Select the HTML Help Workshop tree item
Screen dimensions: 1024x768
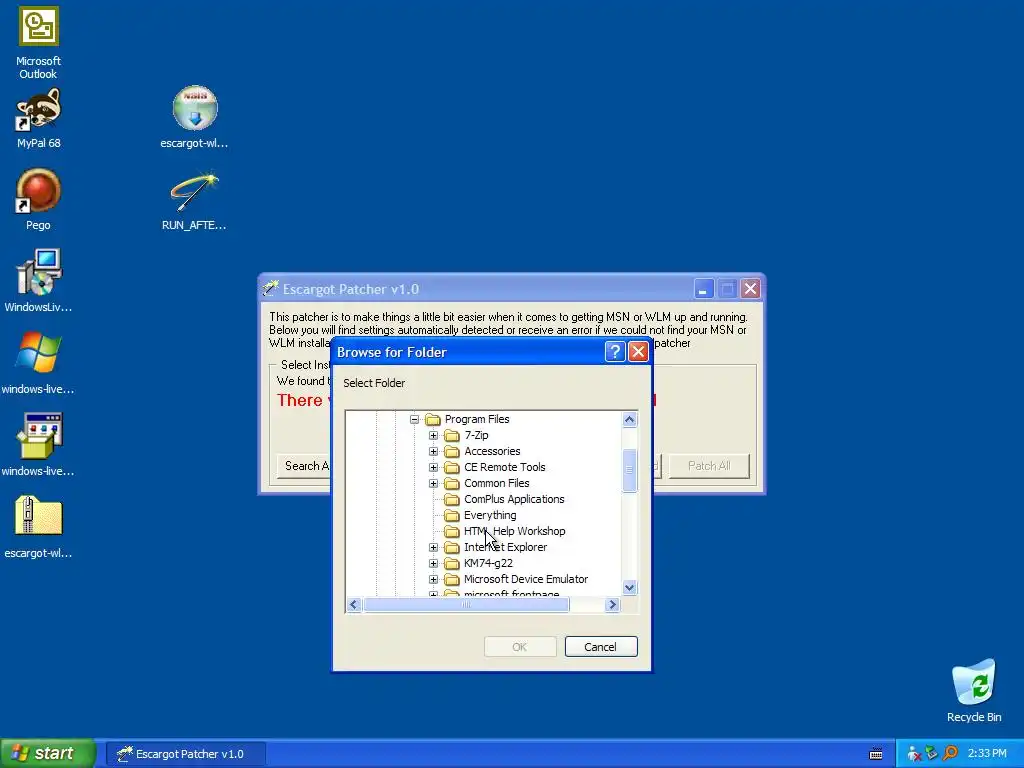pos(515,532)
